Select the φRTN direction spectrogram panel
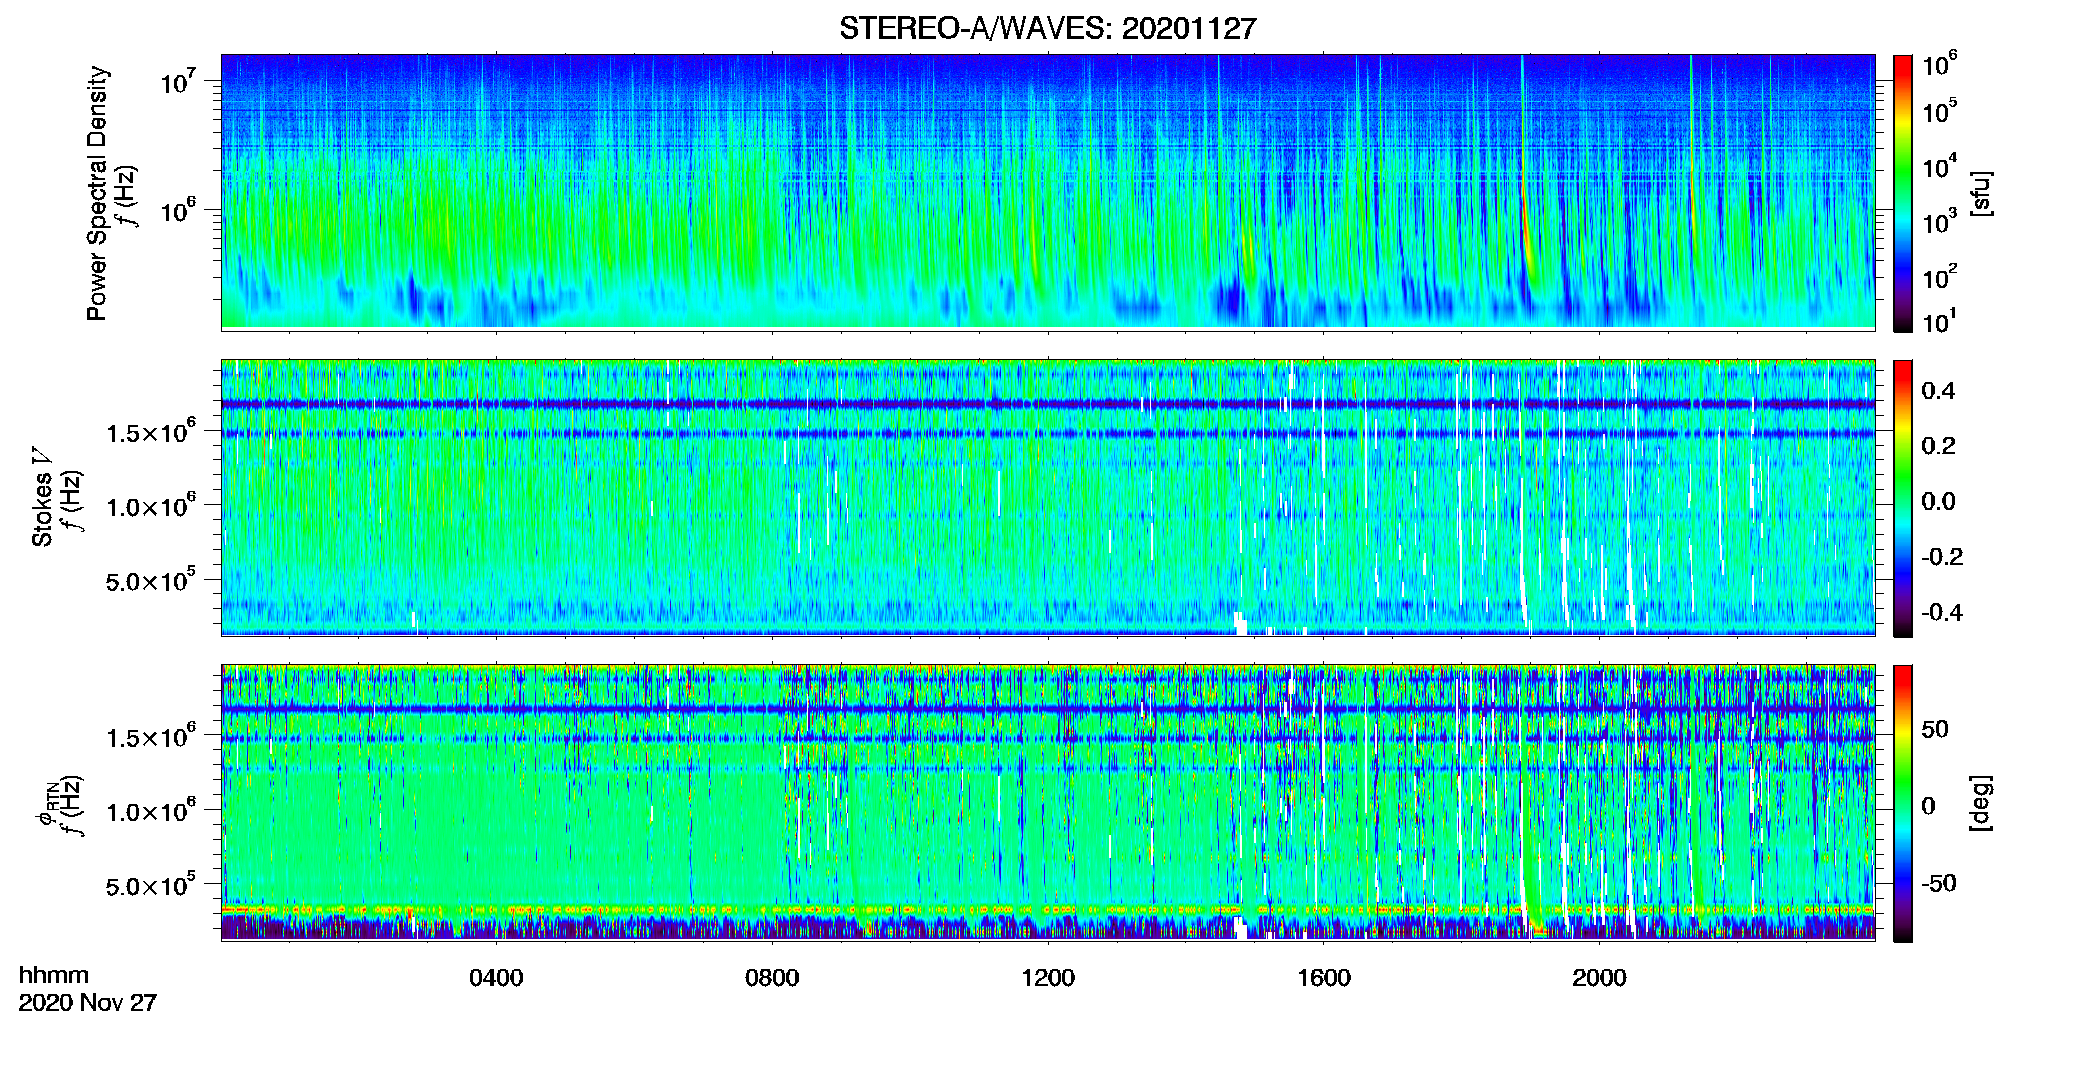2096x1080 pixels. coord(1048,802)
